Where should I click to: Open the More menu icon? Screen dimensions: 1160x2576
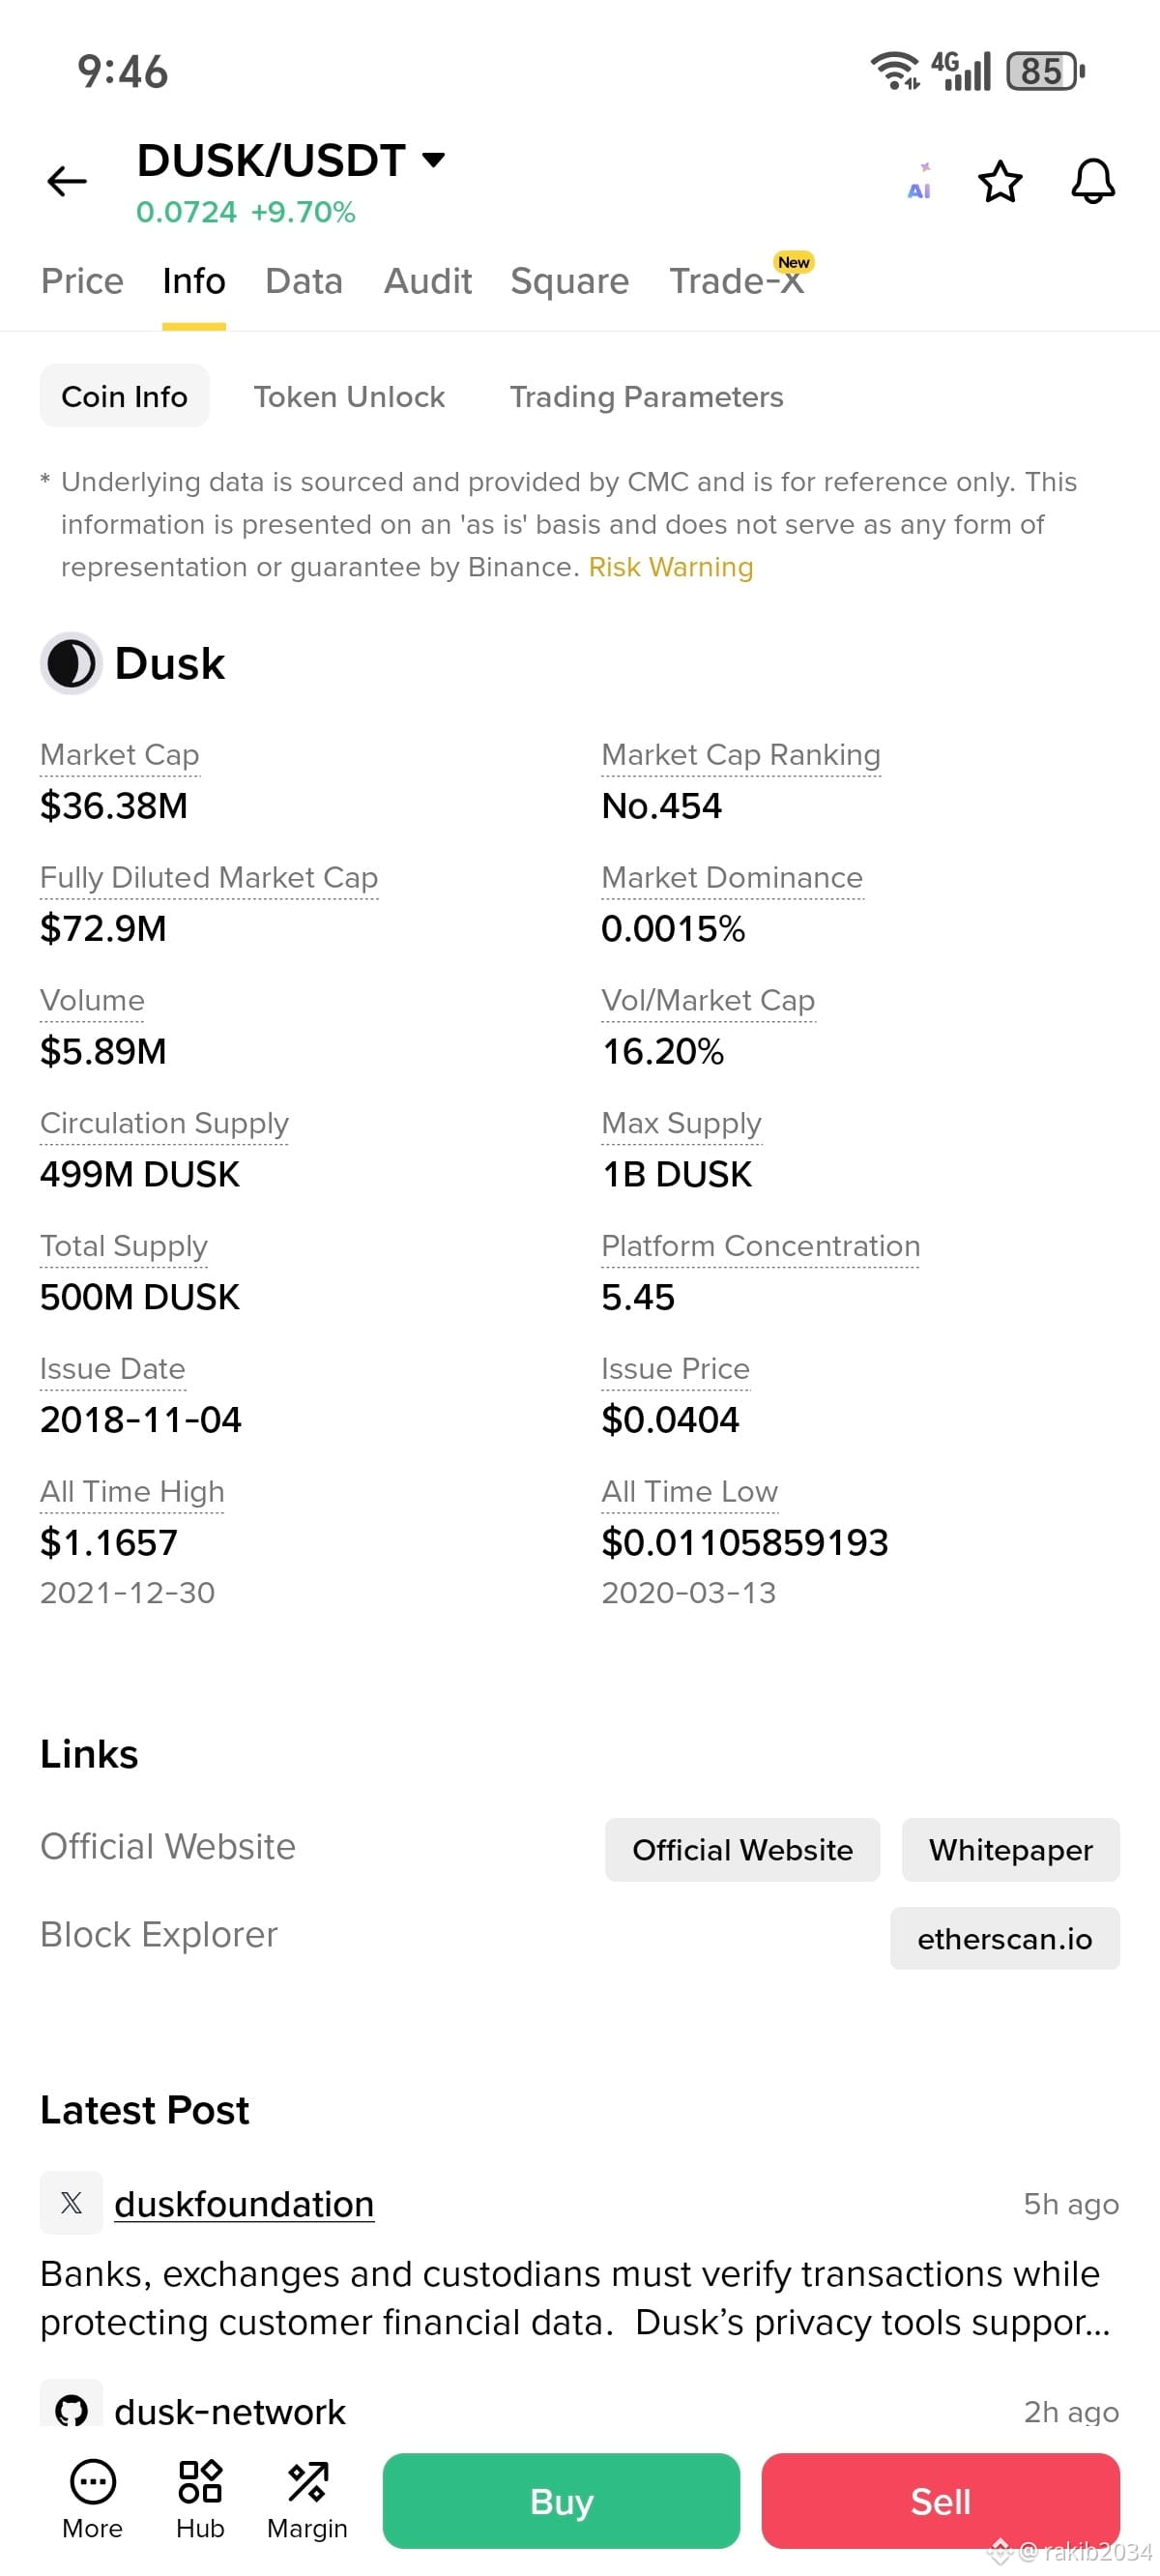tap(93, 2481)
